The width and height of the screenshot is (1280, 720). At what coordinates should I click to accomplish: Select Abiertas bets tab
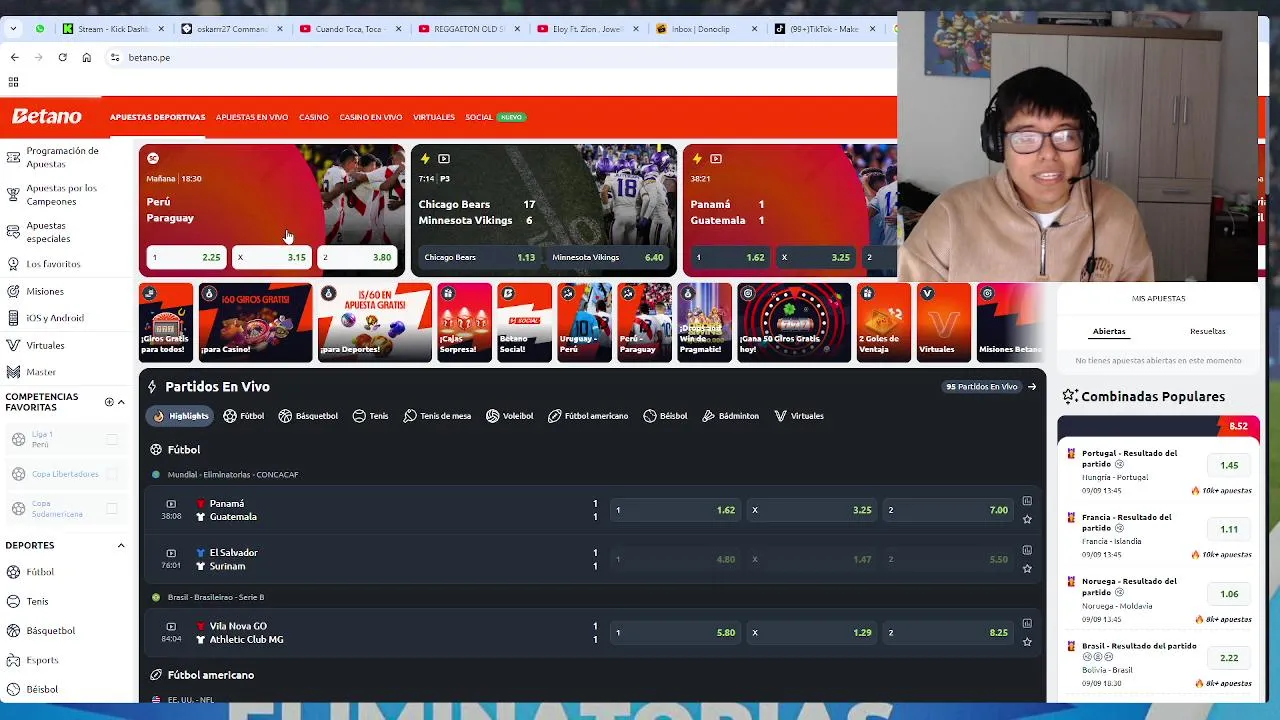1109,331
